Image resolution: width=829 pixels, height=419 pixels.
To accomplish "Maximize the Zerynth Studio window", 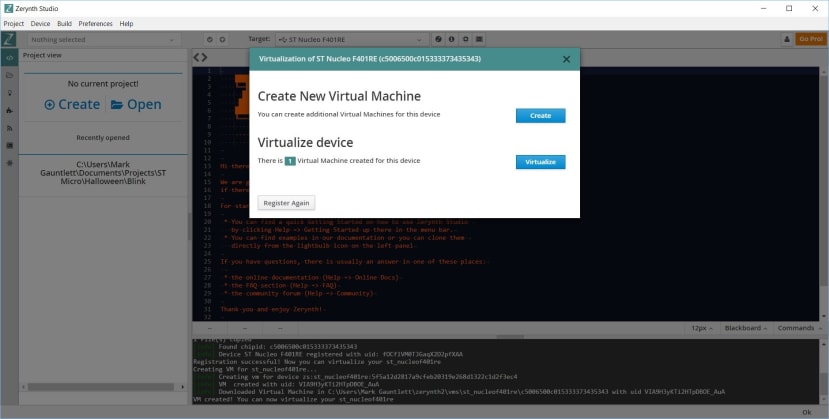I will [789, 8].
